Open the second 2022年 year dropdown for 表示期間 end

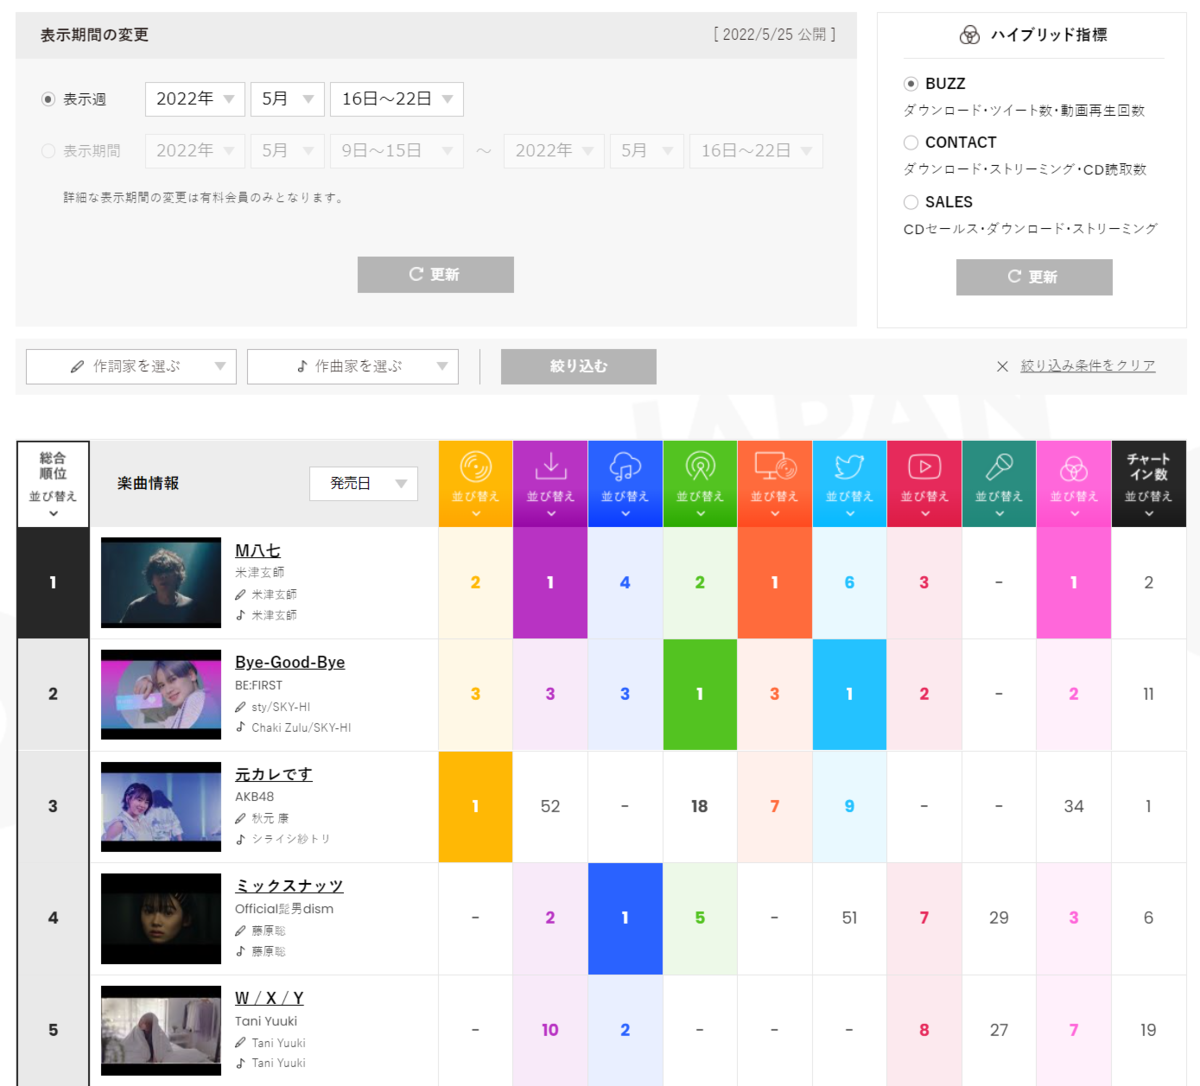pos(554,151)
